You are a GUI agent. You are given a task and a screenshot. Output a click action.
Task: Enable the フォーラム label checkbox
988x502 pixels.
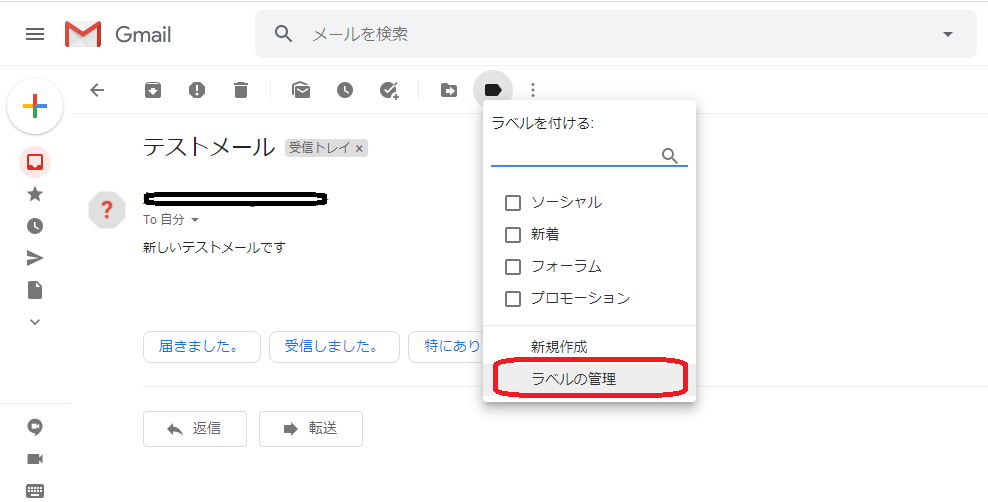click(x=513, y=268)
